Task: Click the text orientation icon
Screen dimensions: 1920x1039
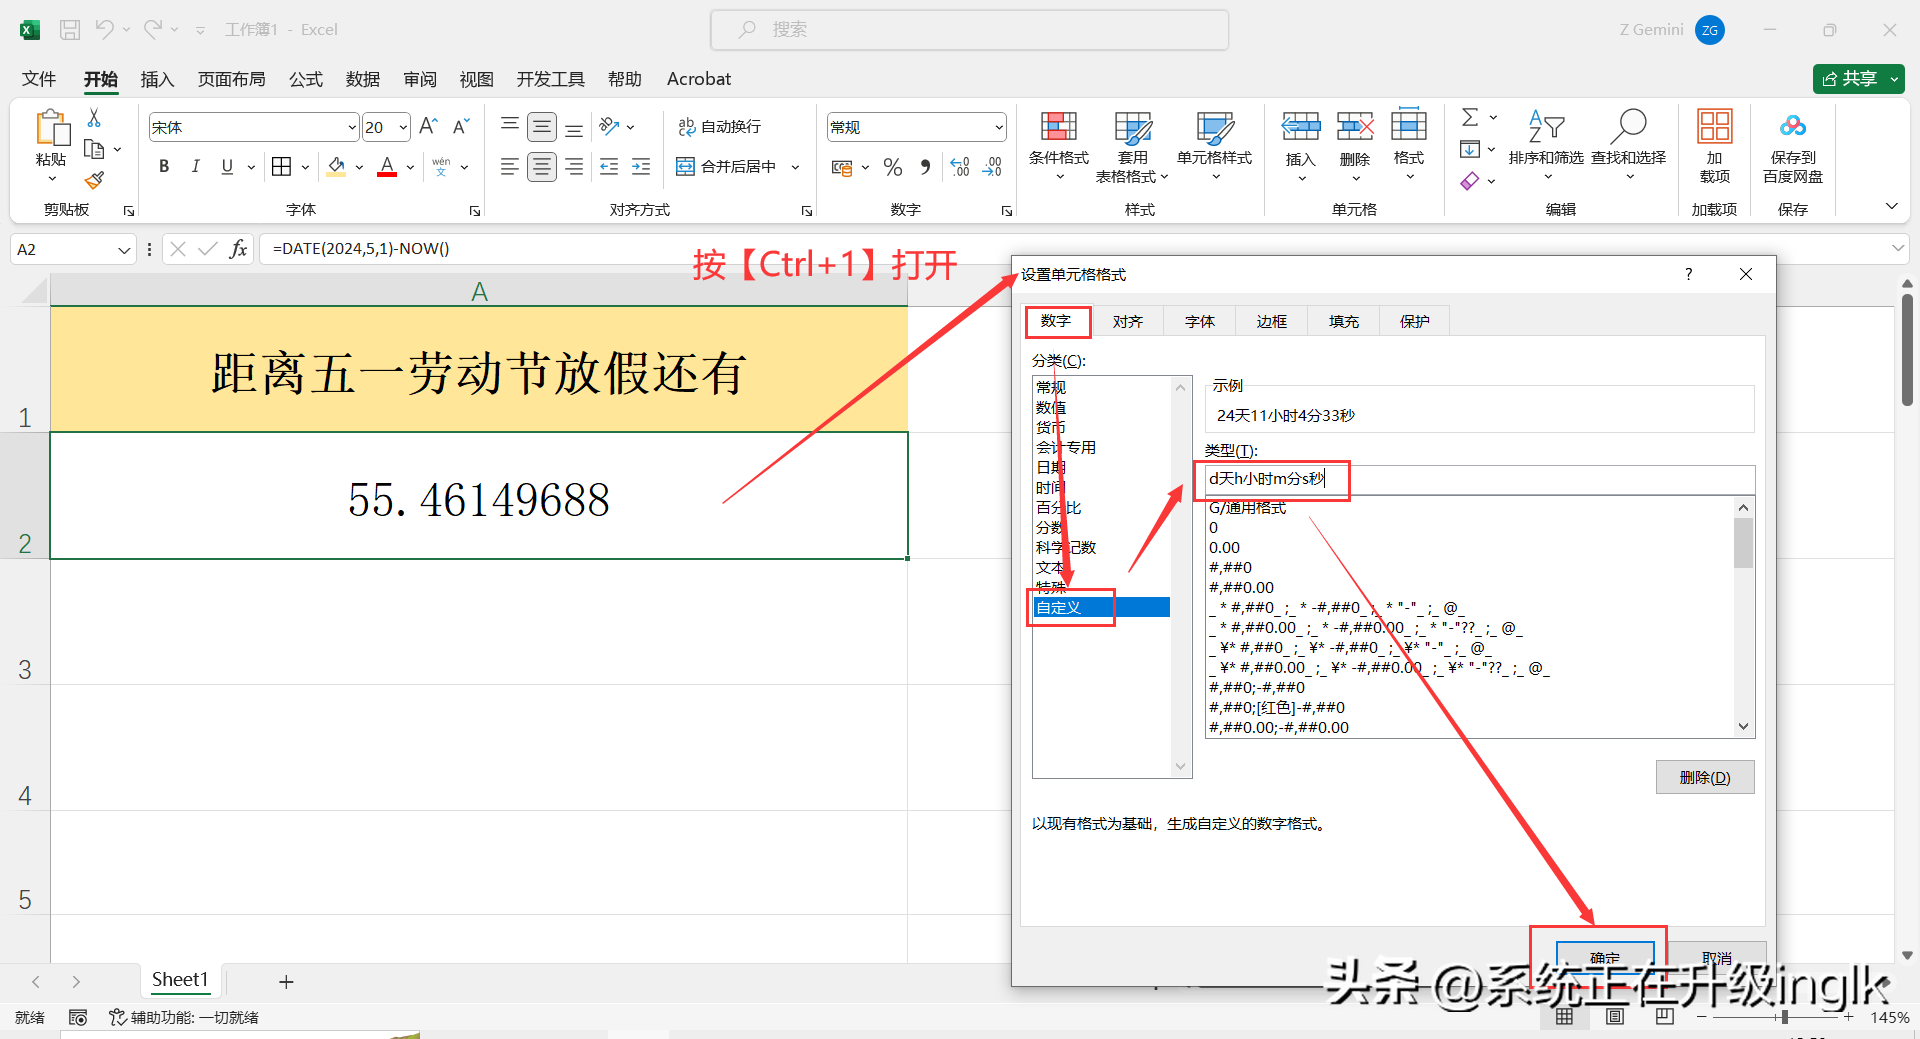Action: tap(609, 126)
